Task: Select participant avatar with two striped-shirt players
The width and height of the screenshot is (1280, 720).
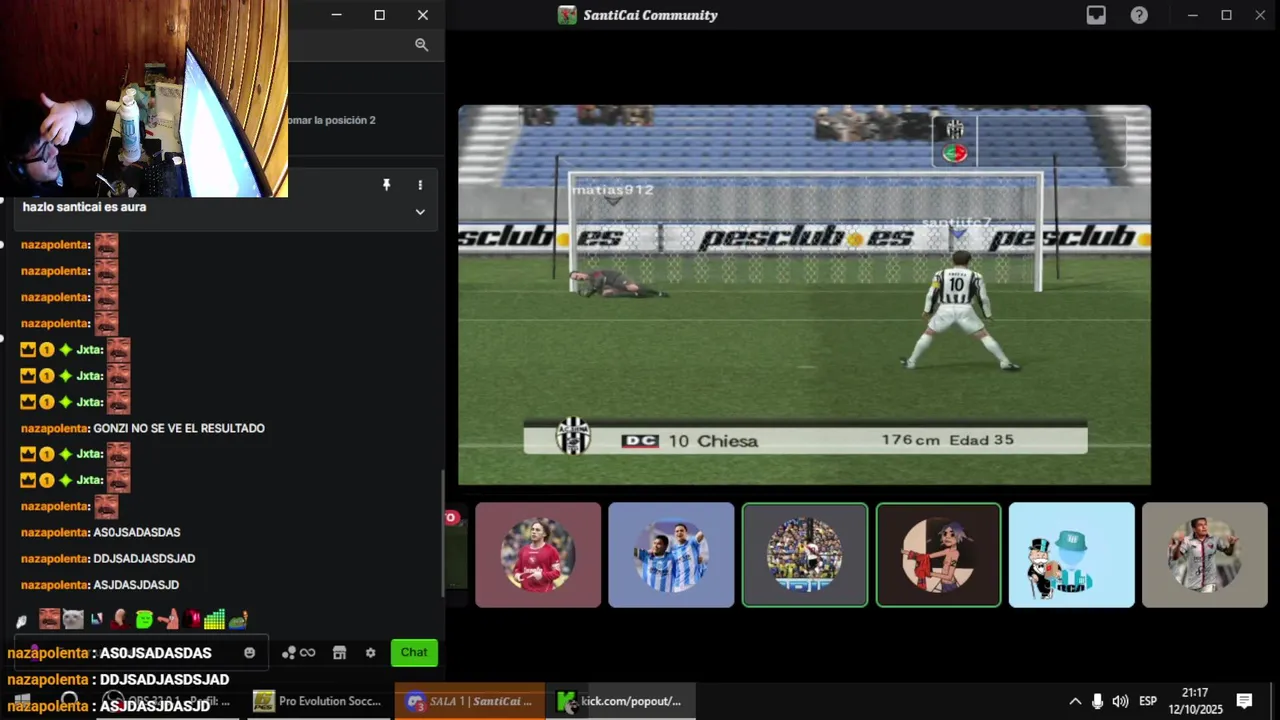Action: 671,555
